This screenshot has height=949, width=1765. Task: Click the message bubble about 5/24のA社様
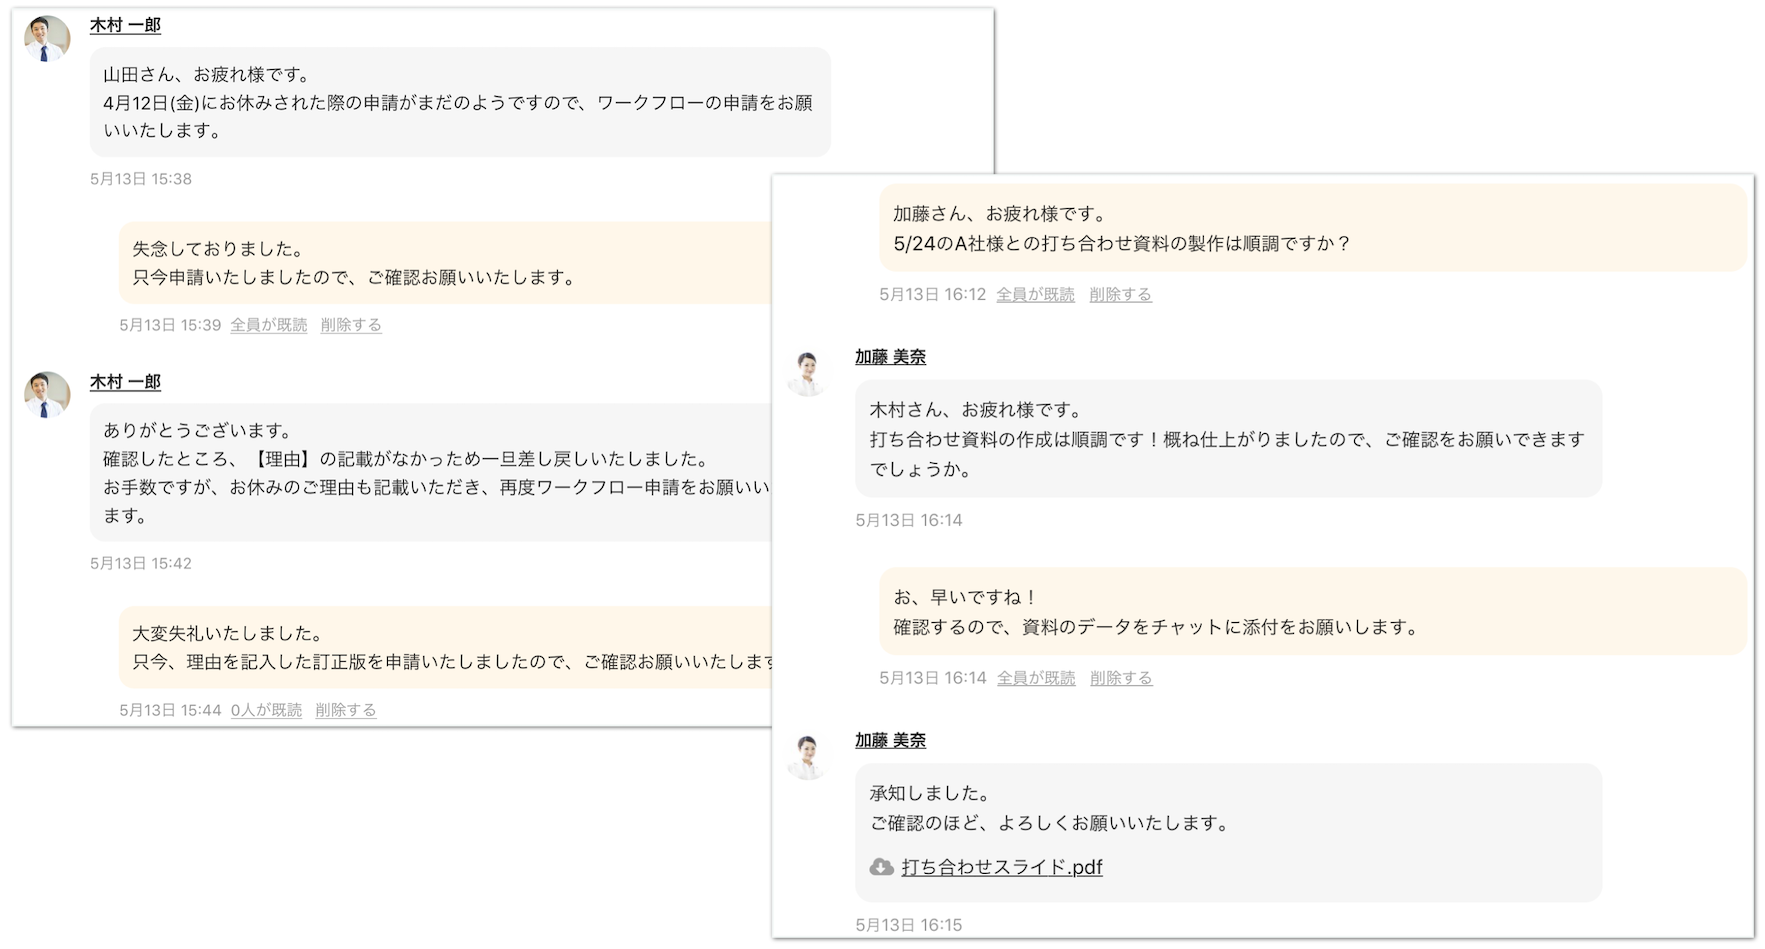(x=1312, y=228)
